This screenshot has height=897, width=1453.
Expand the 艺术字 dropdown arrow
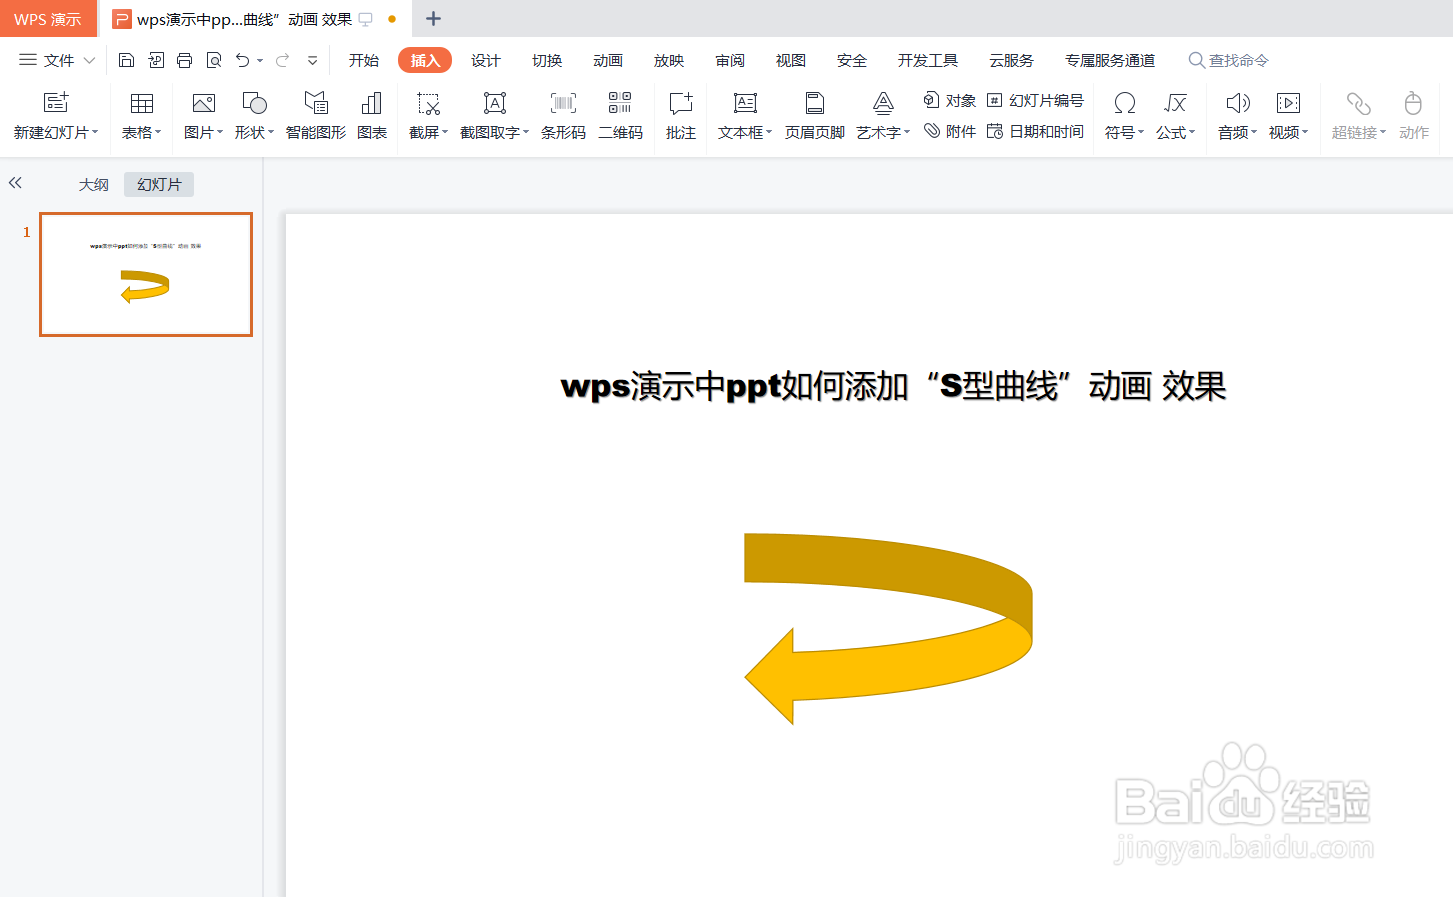pyautogui.click(x=907, y=132)
